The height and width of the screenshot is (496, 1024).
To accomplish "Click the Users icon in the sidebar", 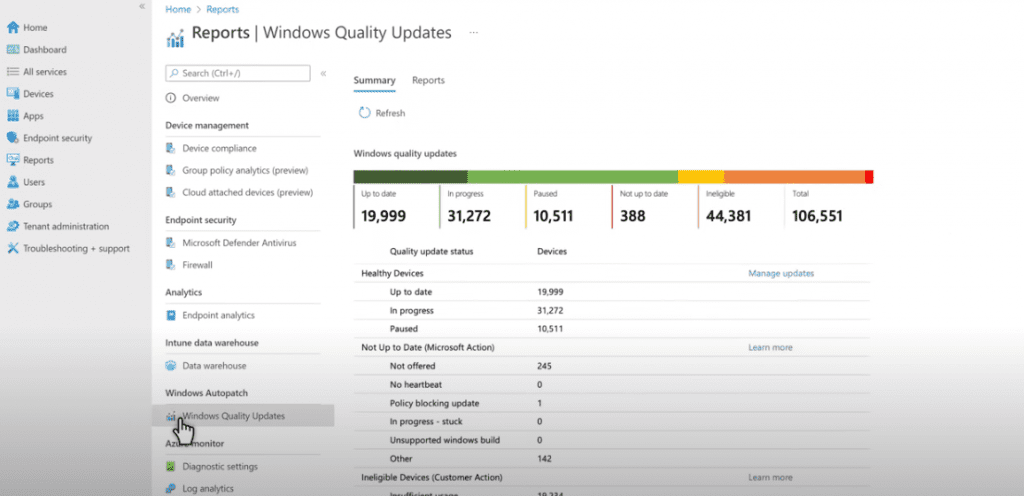I will [x=12, y=182].
